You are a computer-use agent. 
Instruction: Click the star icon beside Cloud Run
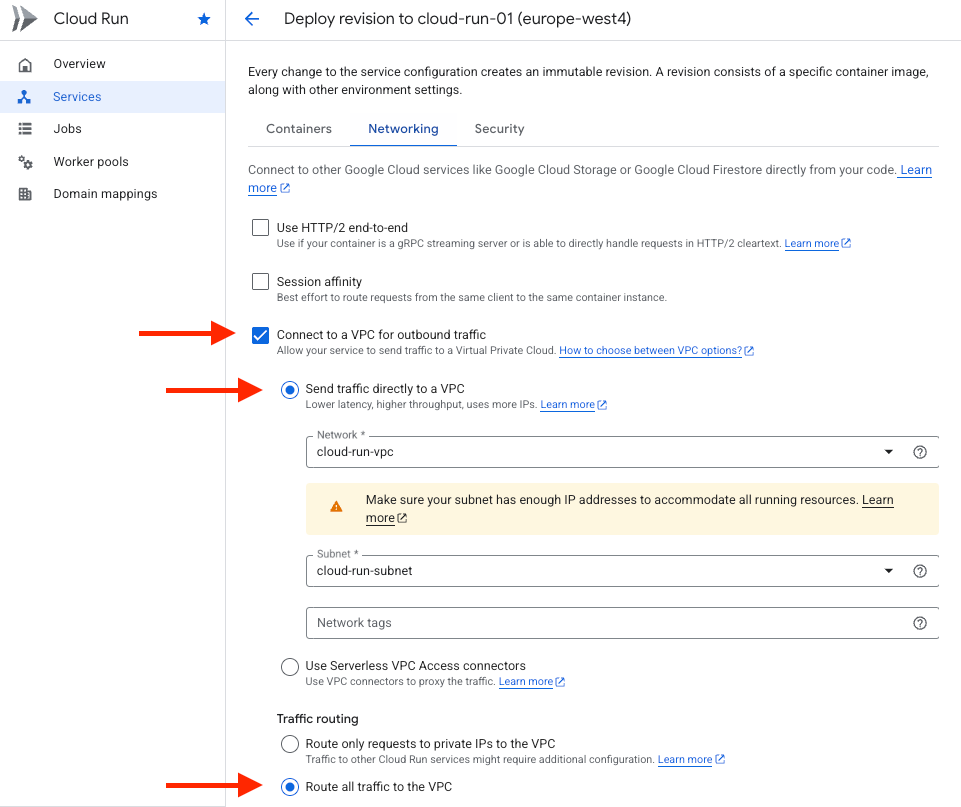tap(204, 19)
